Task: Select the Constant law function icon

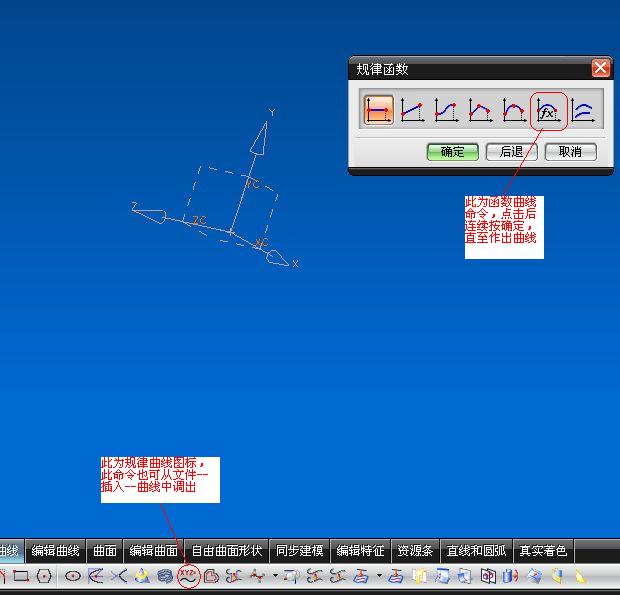Action: (378, 110)
